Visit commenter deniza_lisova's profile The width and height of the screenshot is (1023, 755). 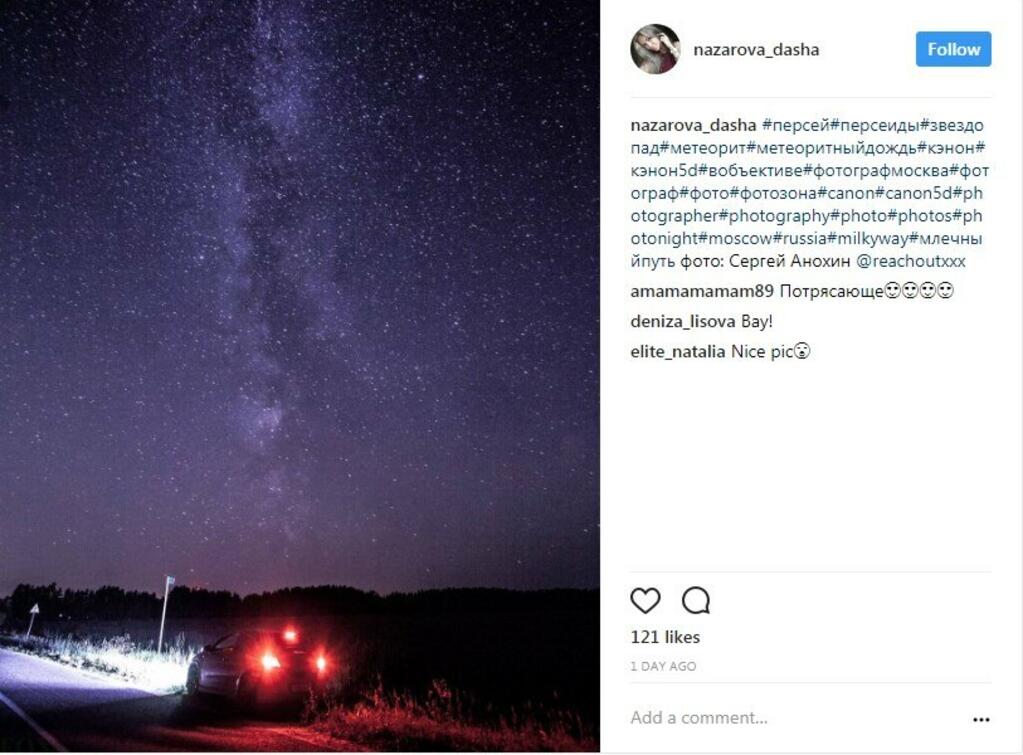pyautogui.click(x=683, y=321)
